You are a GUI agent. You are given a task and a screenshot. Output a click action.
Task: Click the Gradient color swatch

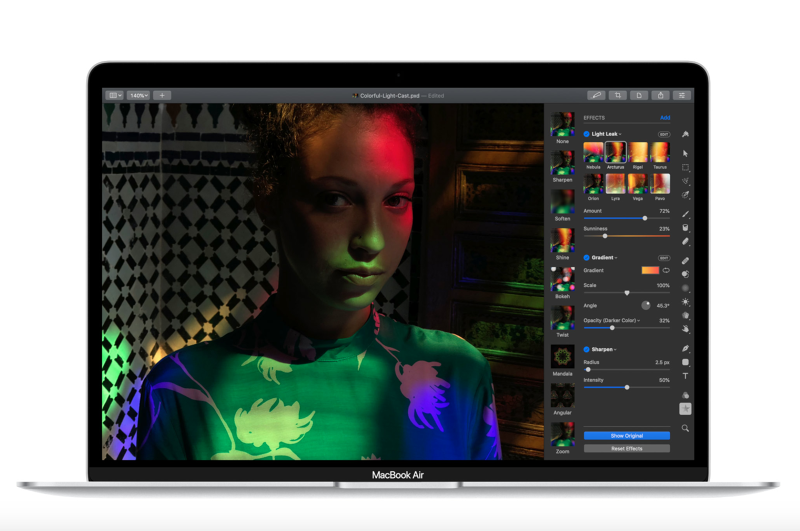click(650, 271)
